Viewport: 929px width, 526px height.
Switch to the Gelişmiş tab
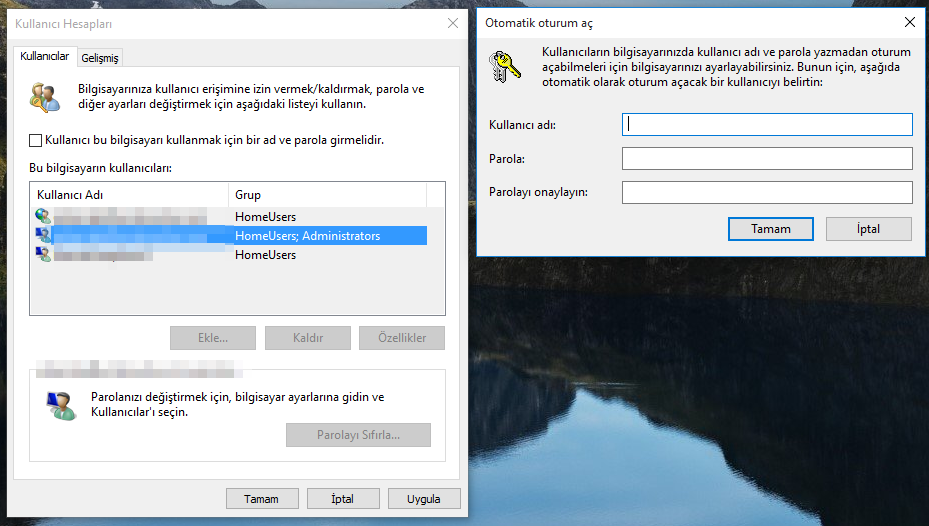click(x=100, y=58)
